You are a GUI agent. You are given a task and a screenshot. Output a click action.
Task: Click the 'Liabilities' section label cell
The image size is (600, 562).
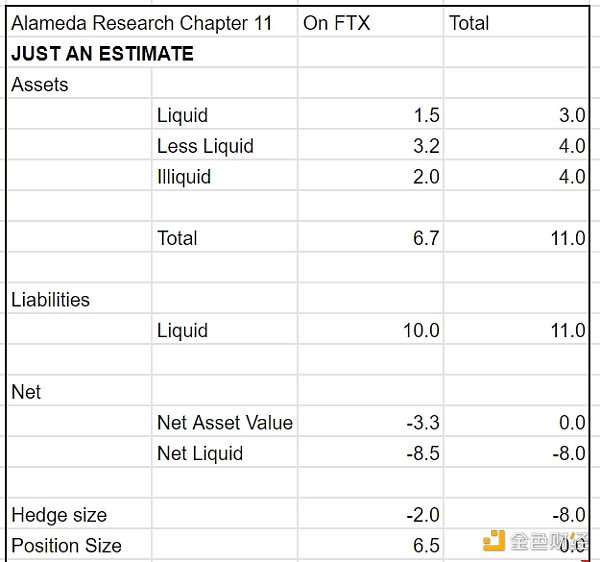pos(50,300)
